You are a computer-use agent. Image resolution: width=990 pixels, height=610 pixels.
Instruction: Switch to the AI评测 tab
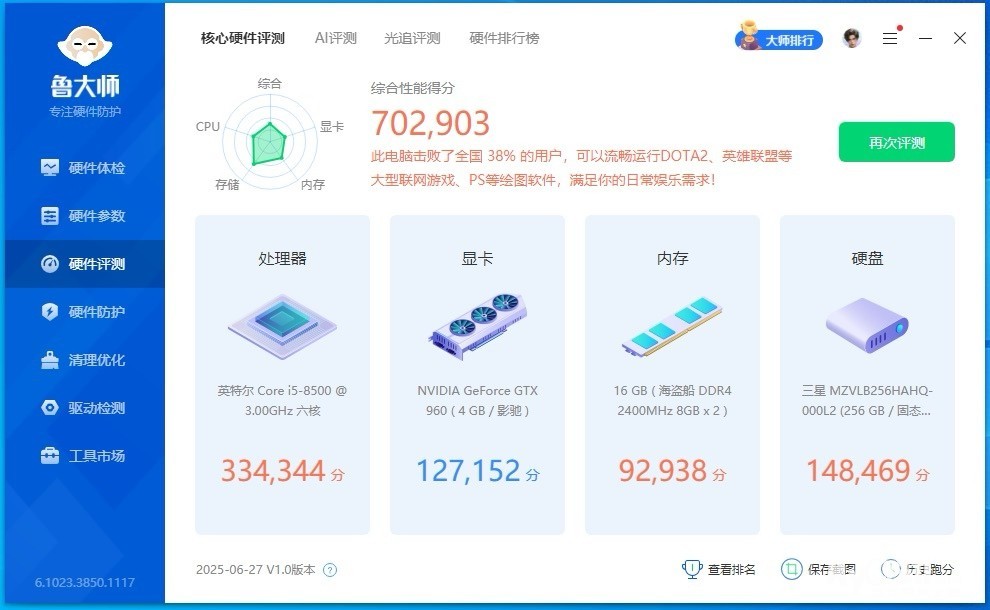click(335, 38)
